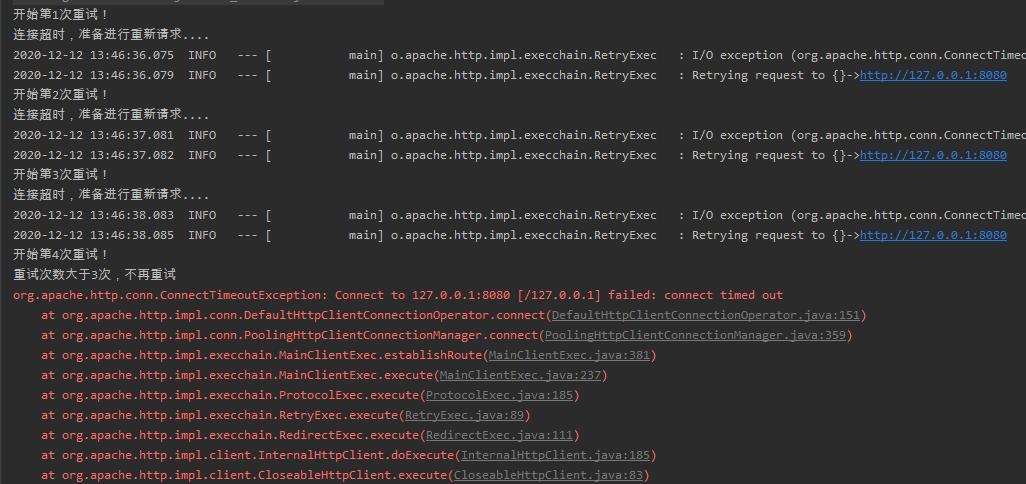This screenshot has height=484, width=1026.
Task: Click the line '开始第1次重试！'
Action: [x=61, y=15]
